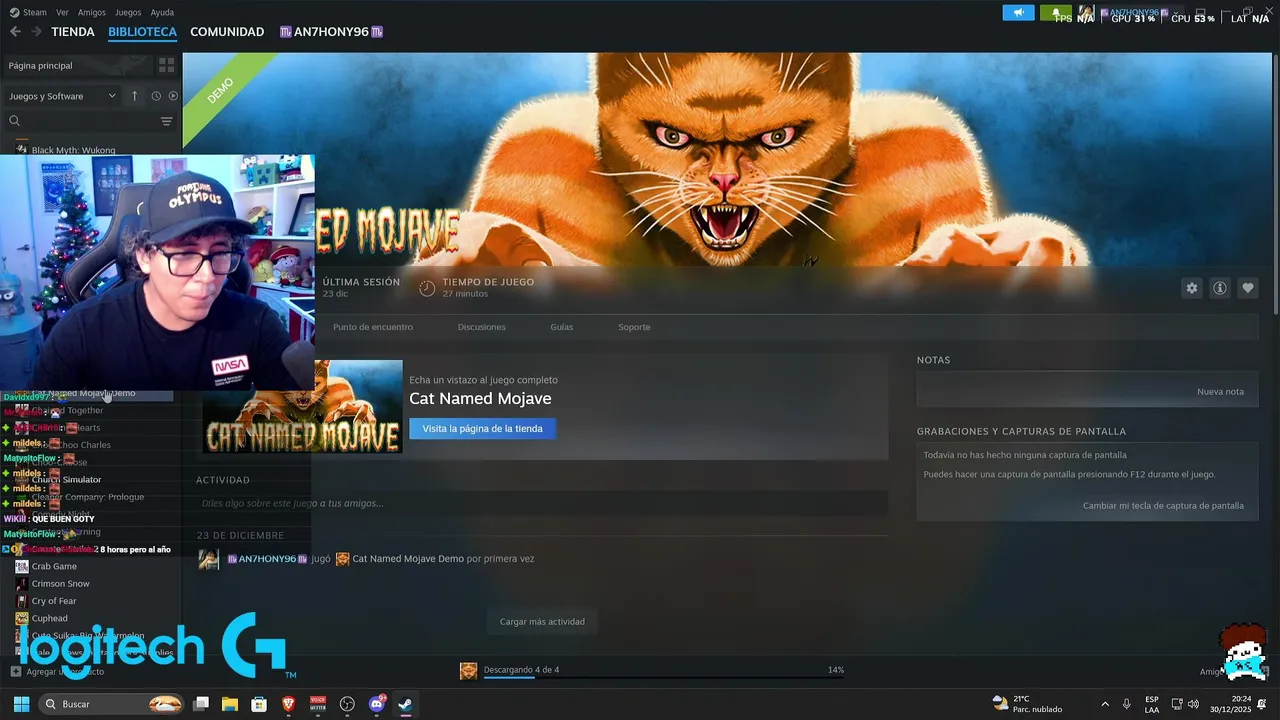Select Cry of Fear in library list

[x=54, y=601]
